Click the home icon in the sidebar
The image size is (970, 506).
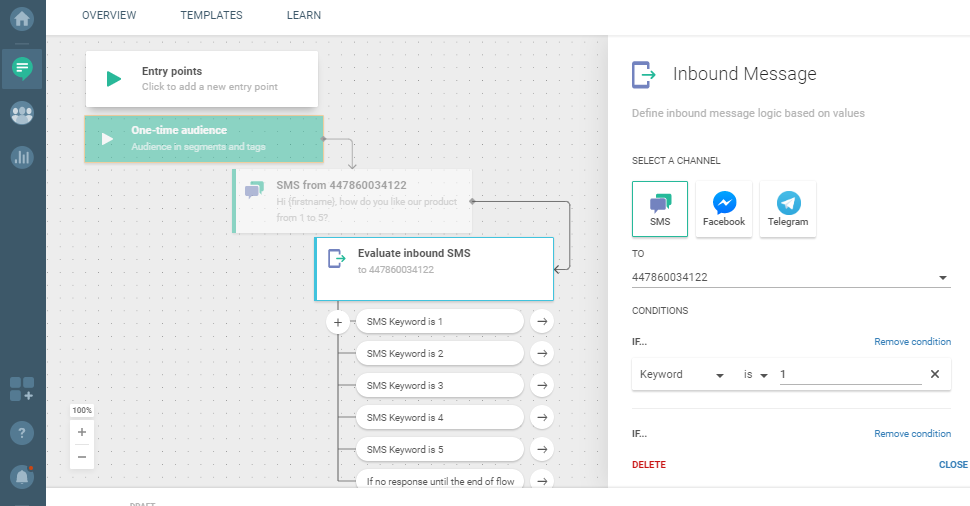click(22, 19)
